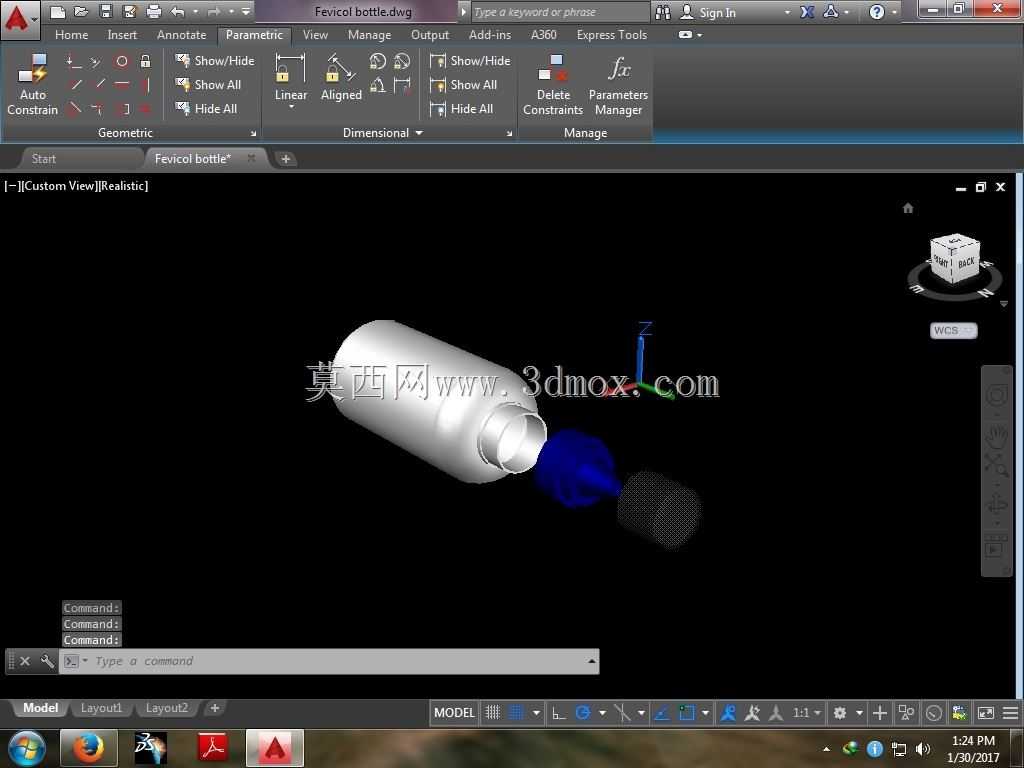Click the ViewCube BACK face
The width and height of the screenshot is (1024, 768).
tap(967, 262)
